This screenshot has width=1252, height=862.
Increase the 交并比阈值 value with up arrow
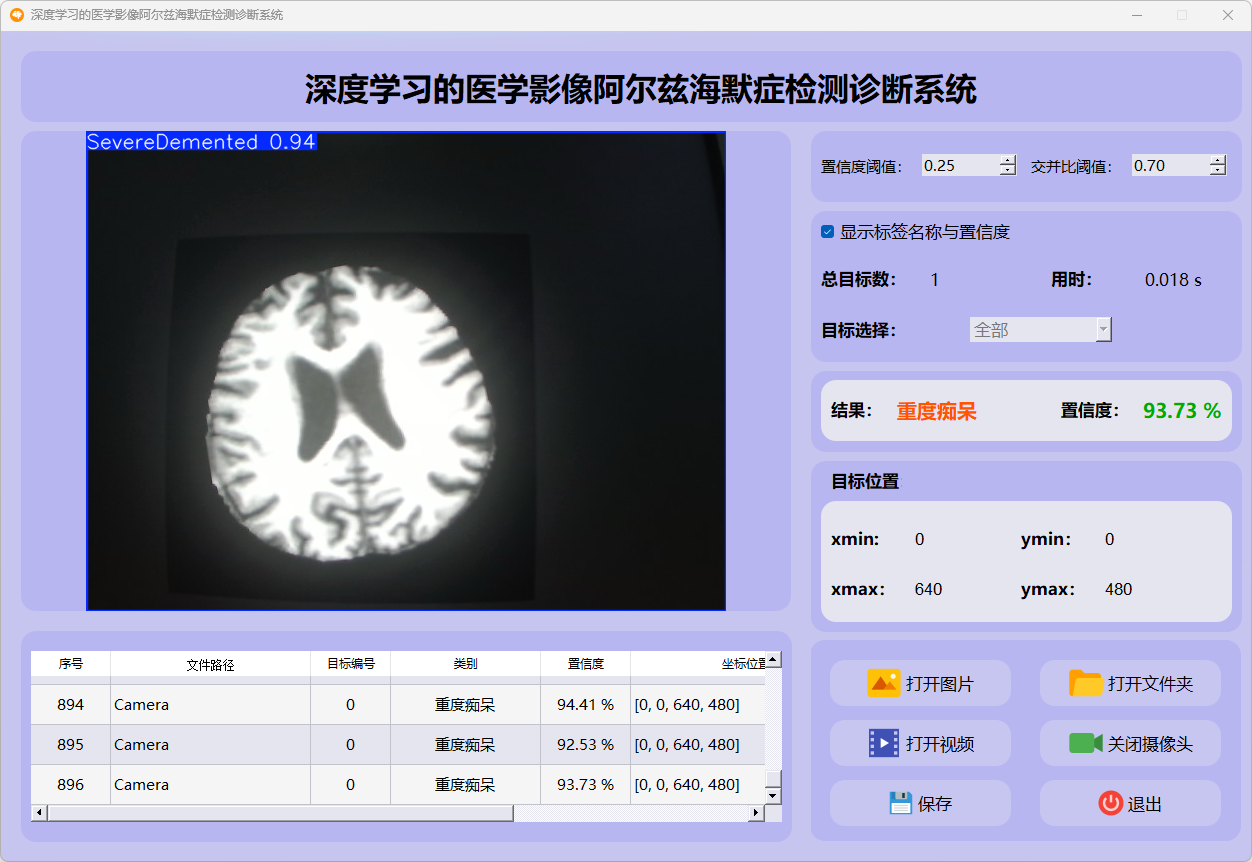point(1218,160)
